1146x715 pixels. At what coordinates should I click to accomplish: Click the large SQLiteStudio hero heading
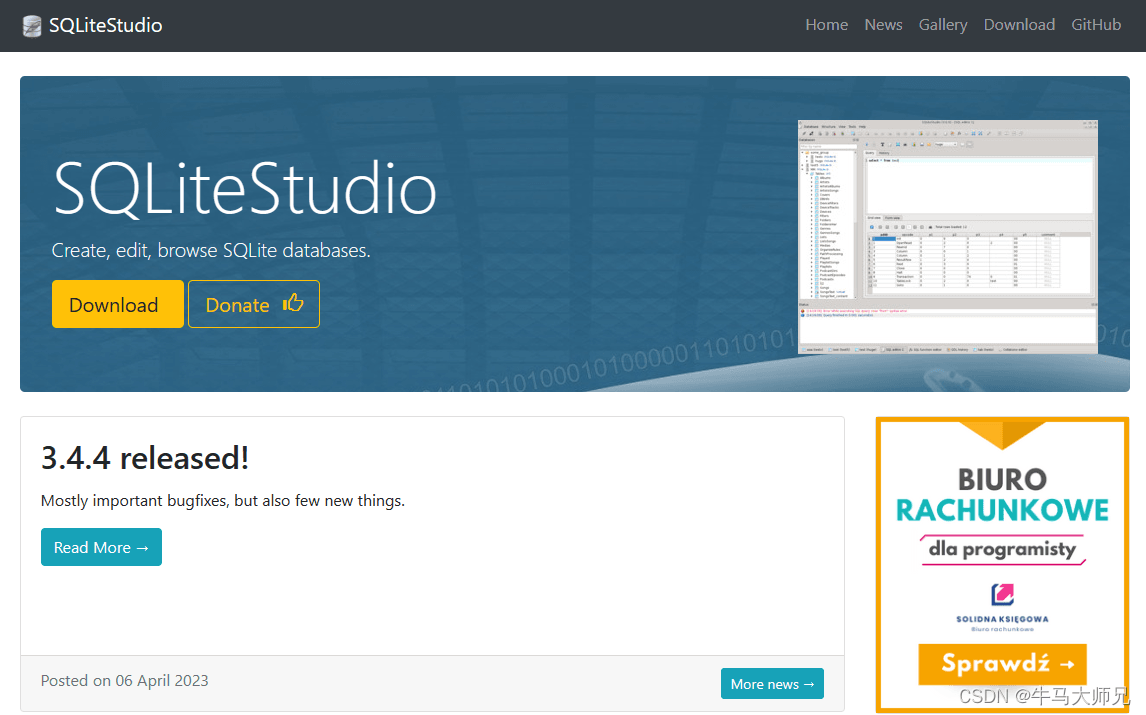245,189
